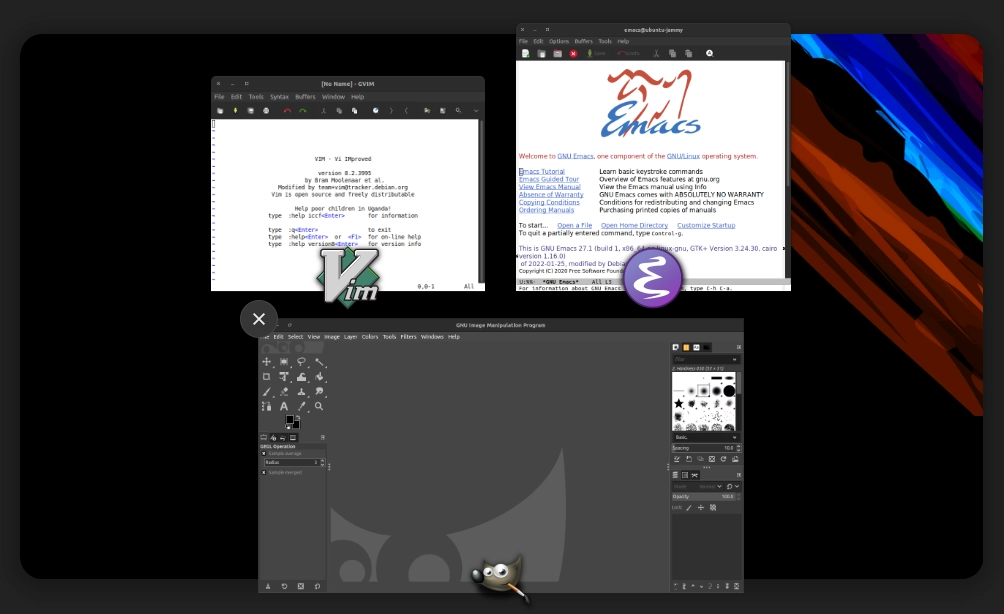
Task: Toggle Lock position and size in GIMP layers
Action: (x=700, y=508)
